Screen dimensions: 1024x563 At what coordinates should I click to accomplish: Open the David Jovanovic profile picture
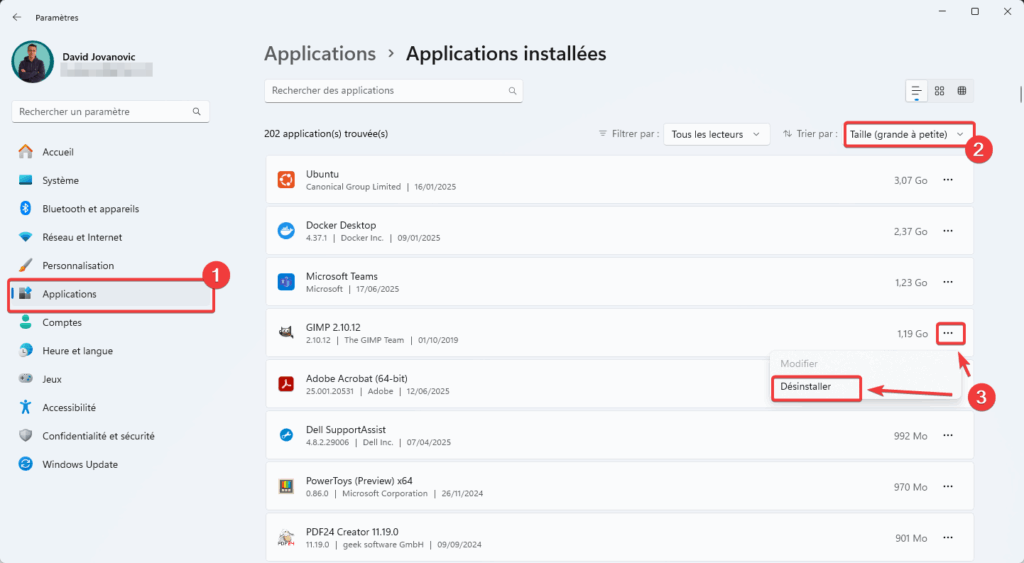pyautogui.click(x=33, y=62)
